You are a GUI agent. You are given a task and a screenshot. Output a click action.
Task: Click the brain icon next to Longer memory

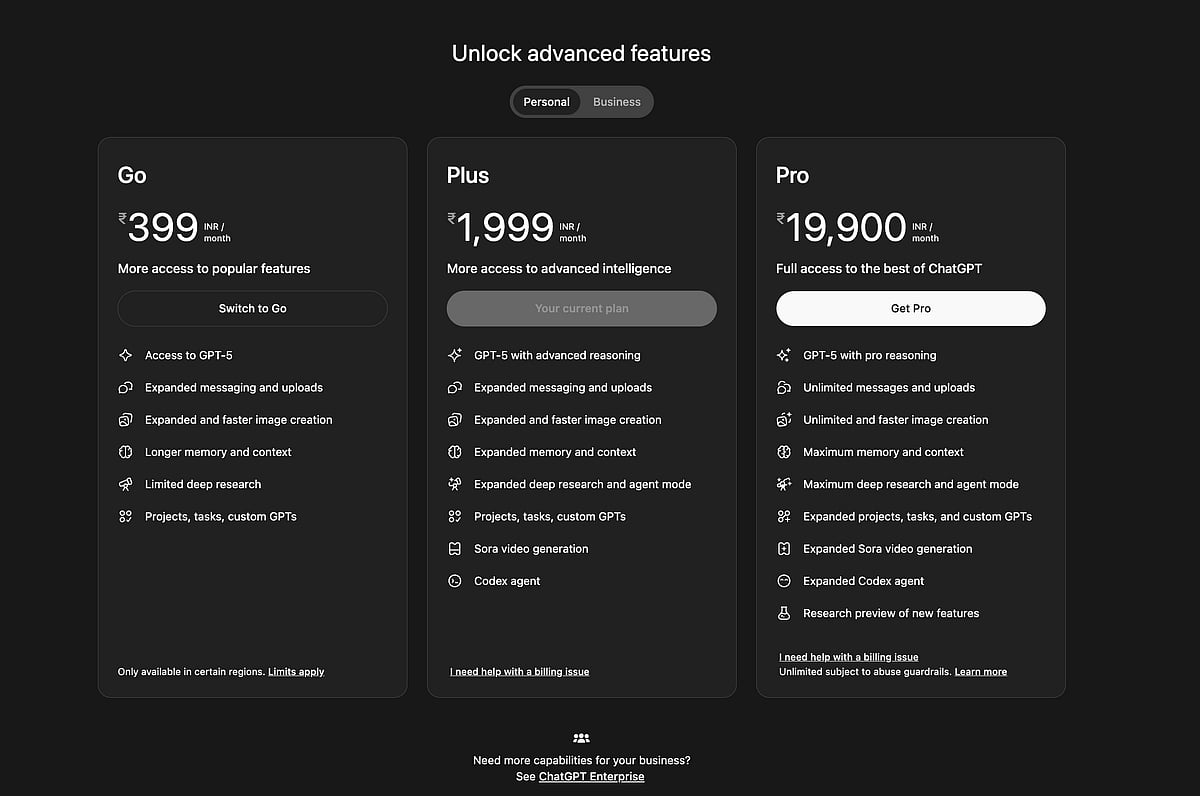(x=125, y=452)
